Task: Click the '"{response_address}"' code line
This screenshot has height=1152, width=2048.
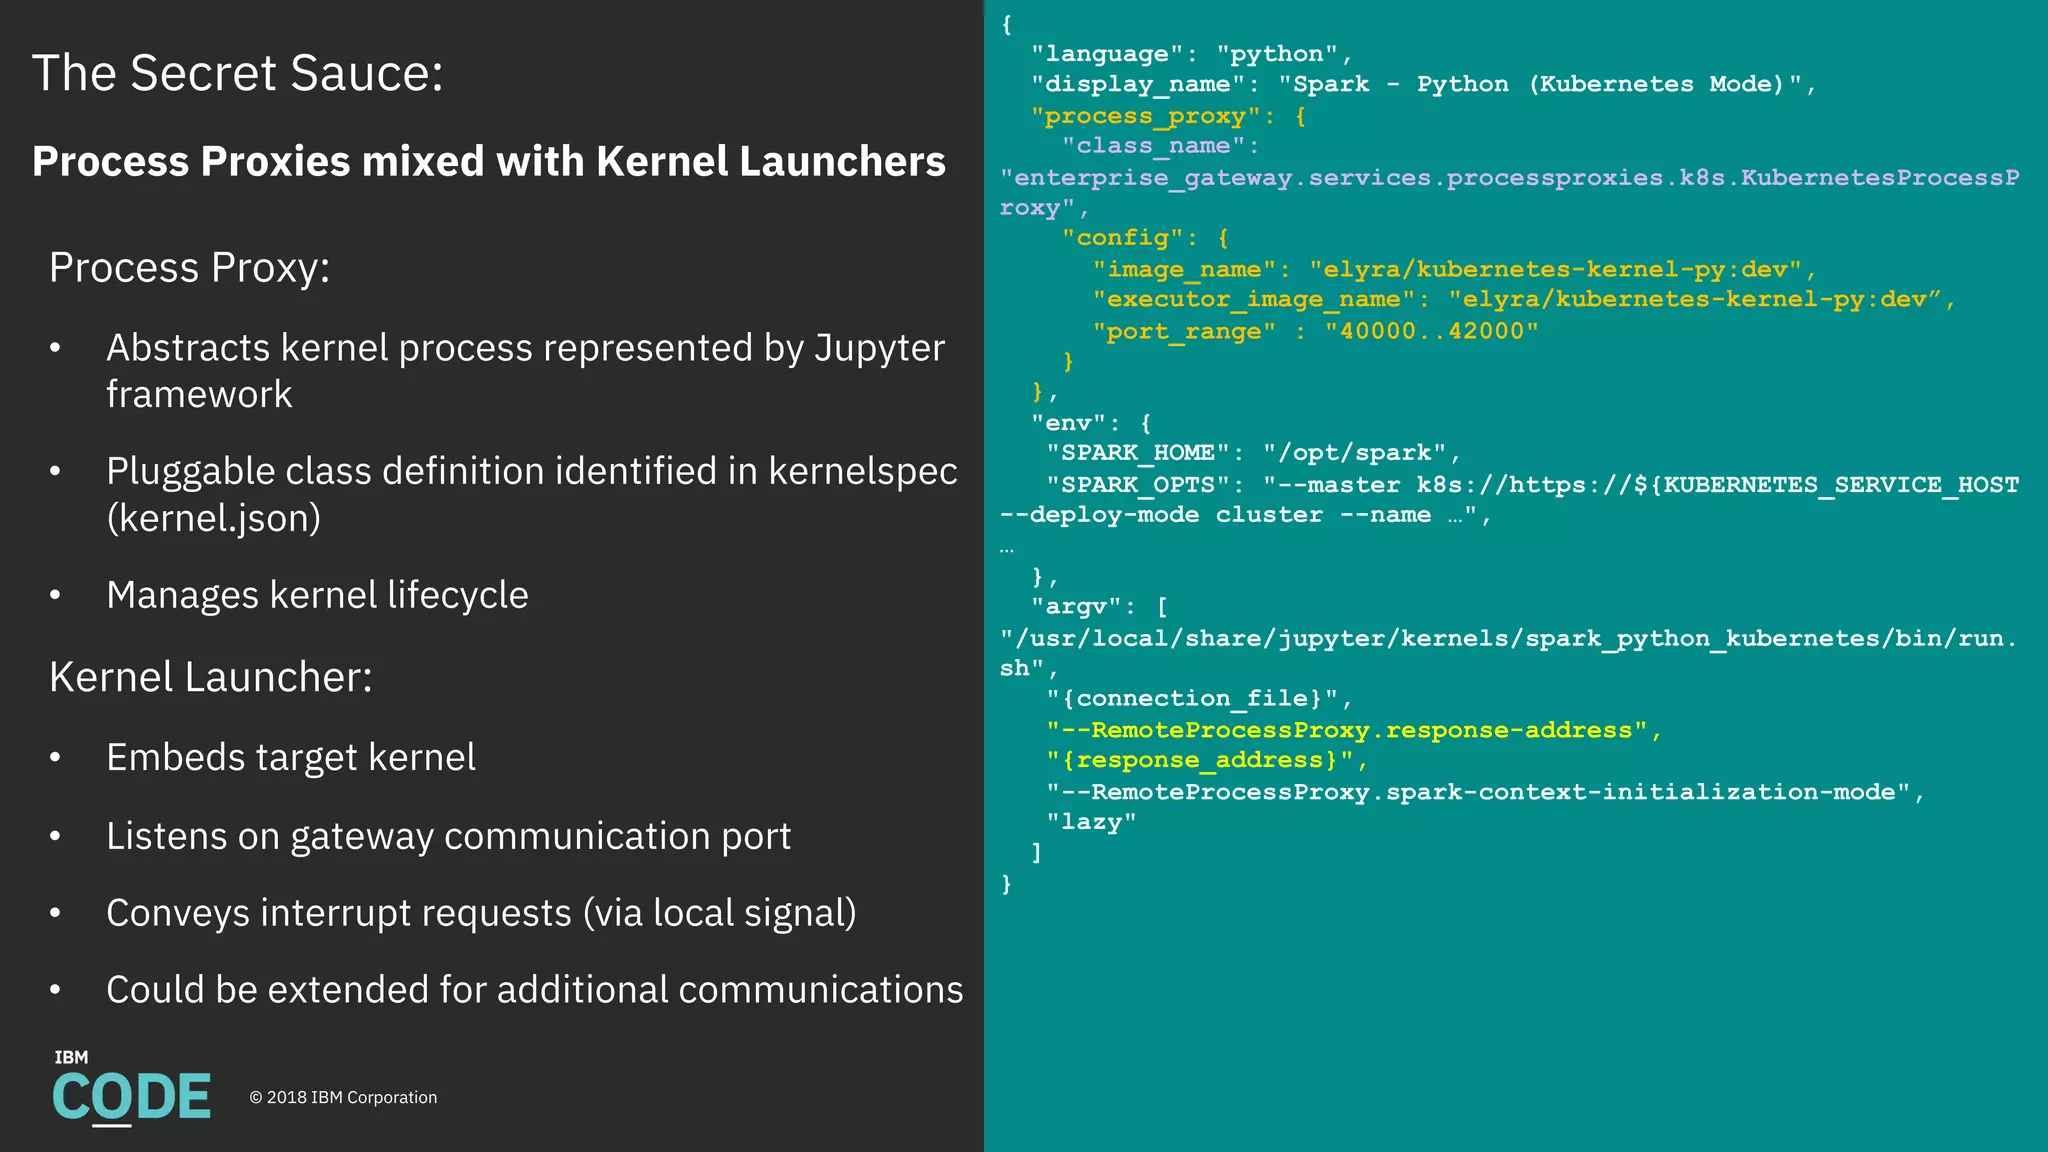Action: tap(1207, 761)
